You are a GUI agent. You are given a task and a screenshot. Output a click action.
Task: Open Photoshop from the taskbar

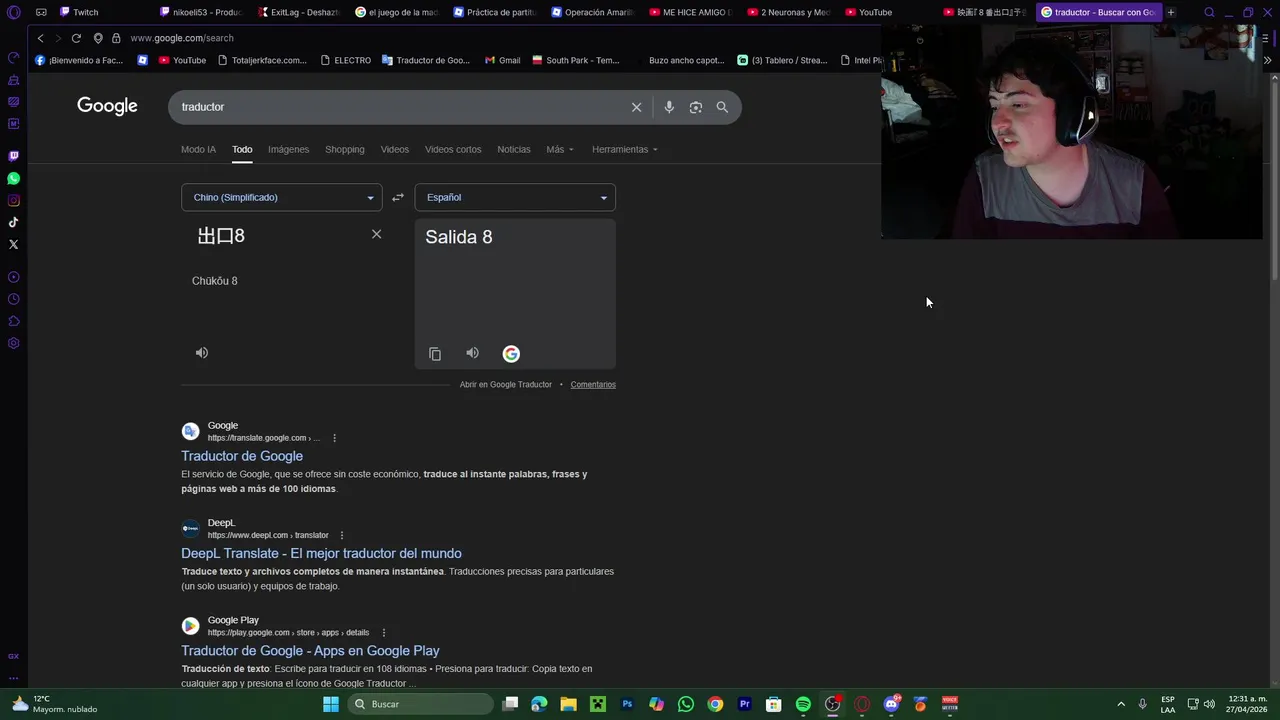[627, 704]
